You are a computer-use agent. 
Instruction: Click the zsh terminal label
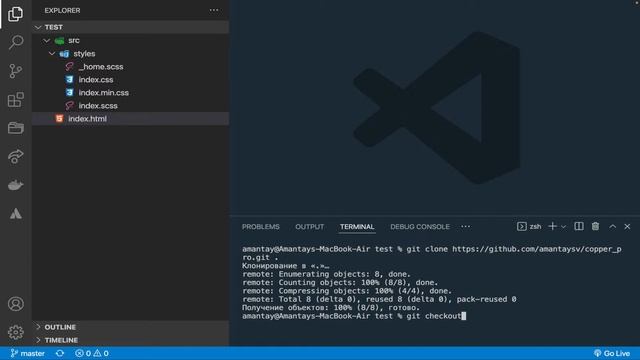point(535,227)
